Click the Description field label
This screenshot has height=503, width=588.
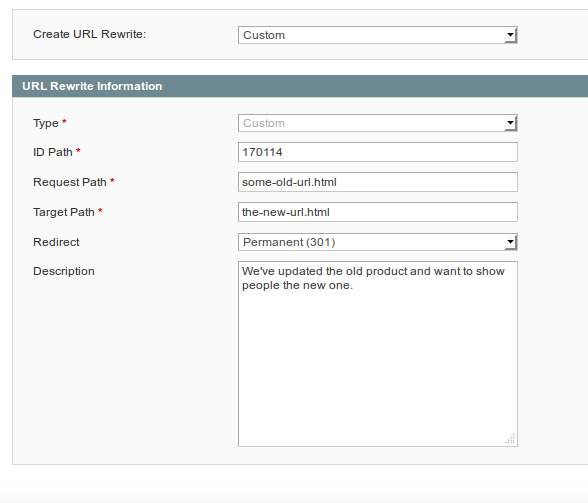tap(64, 271)
